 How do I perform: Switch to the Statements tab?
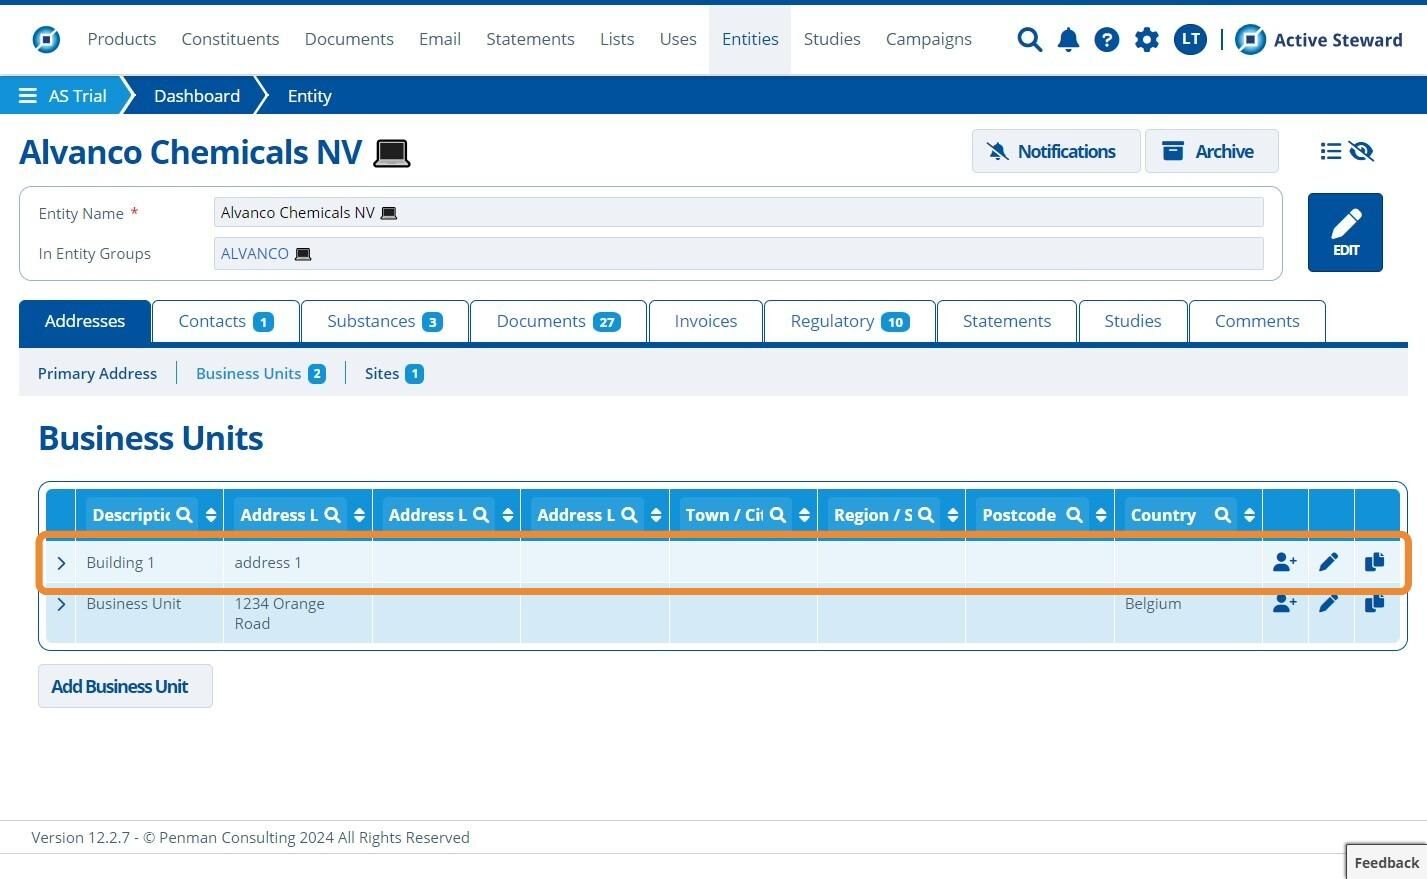(x=1007, y=321)
